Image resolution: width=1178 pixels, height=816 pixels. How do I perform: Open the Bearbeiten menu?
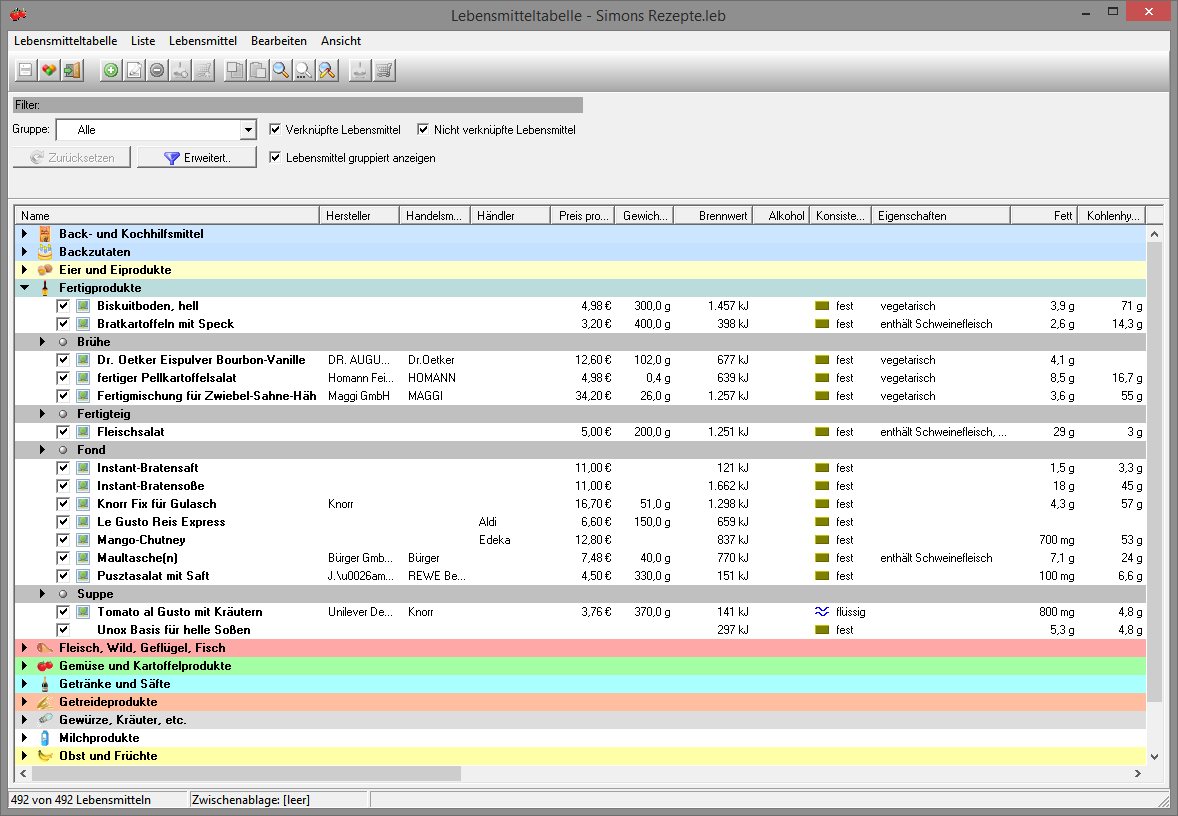pos(278,41)
